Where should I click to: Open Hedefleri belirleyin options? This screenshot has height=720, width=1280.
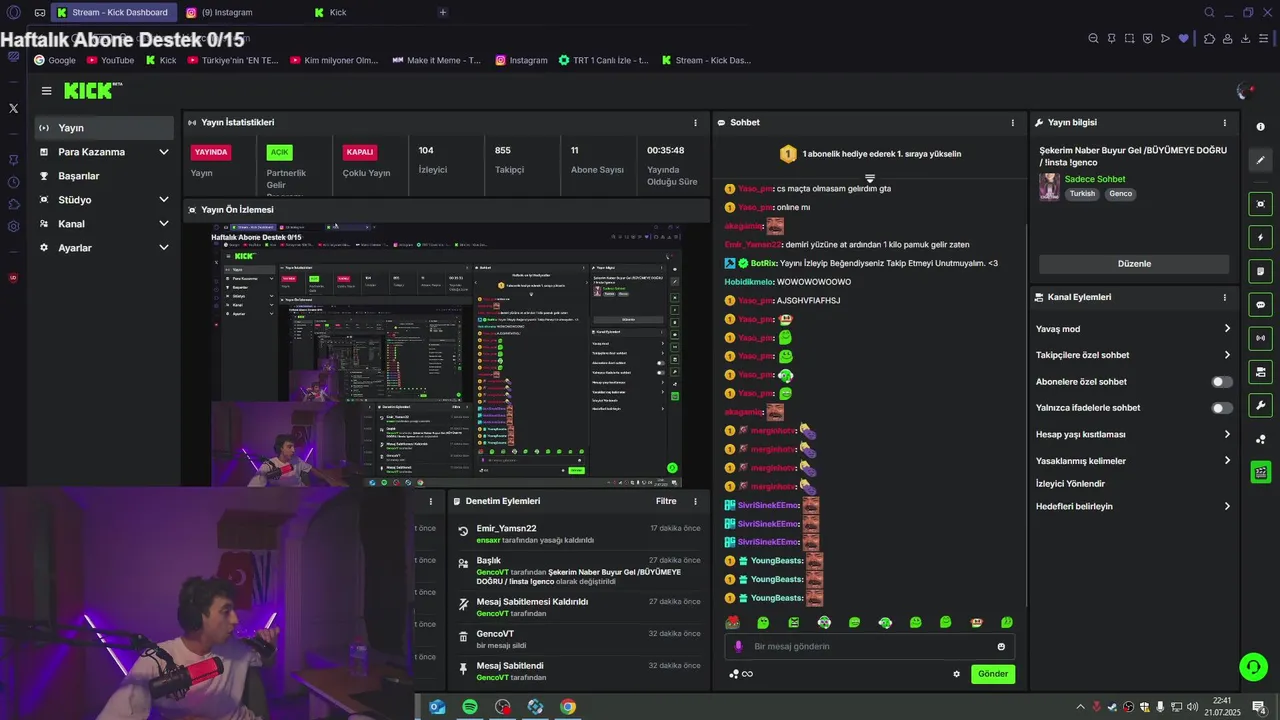[x=1134, y=507]
